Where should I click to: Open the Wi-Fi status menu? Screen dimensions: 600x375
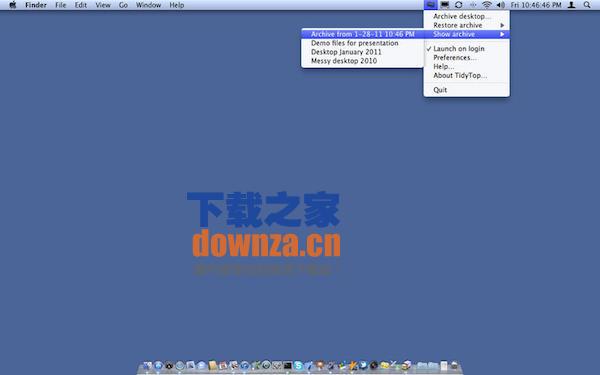click(x=486, y=5)
